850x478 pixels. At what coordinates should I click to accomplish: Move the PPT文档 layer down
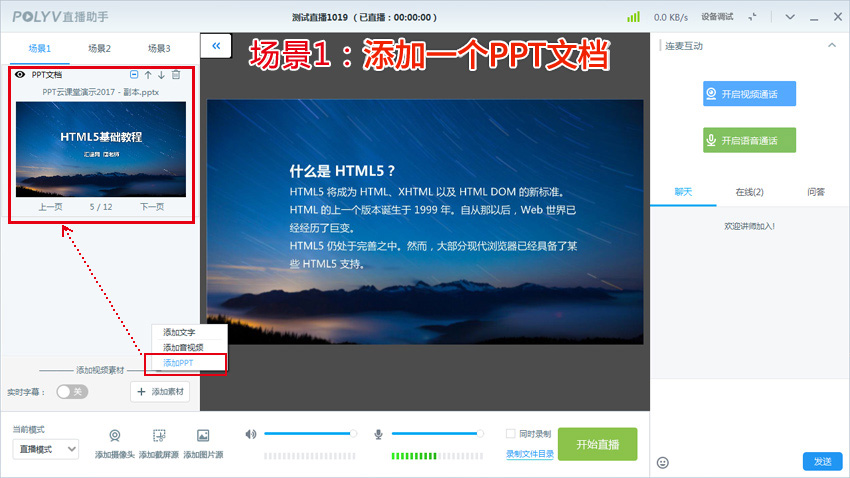[161, 75]
